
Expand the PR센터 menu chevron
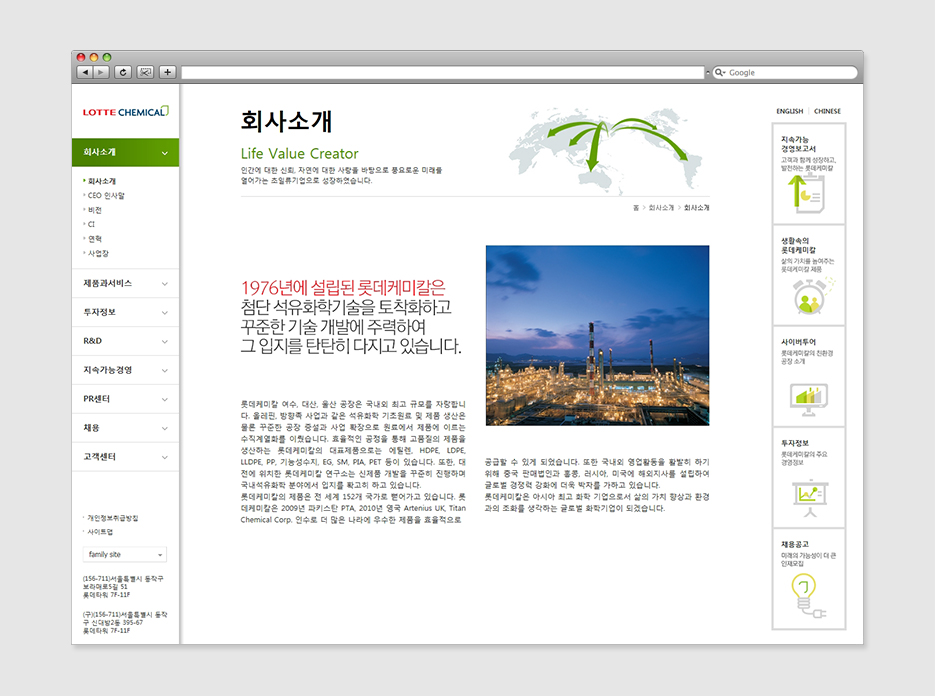(165, 400)
